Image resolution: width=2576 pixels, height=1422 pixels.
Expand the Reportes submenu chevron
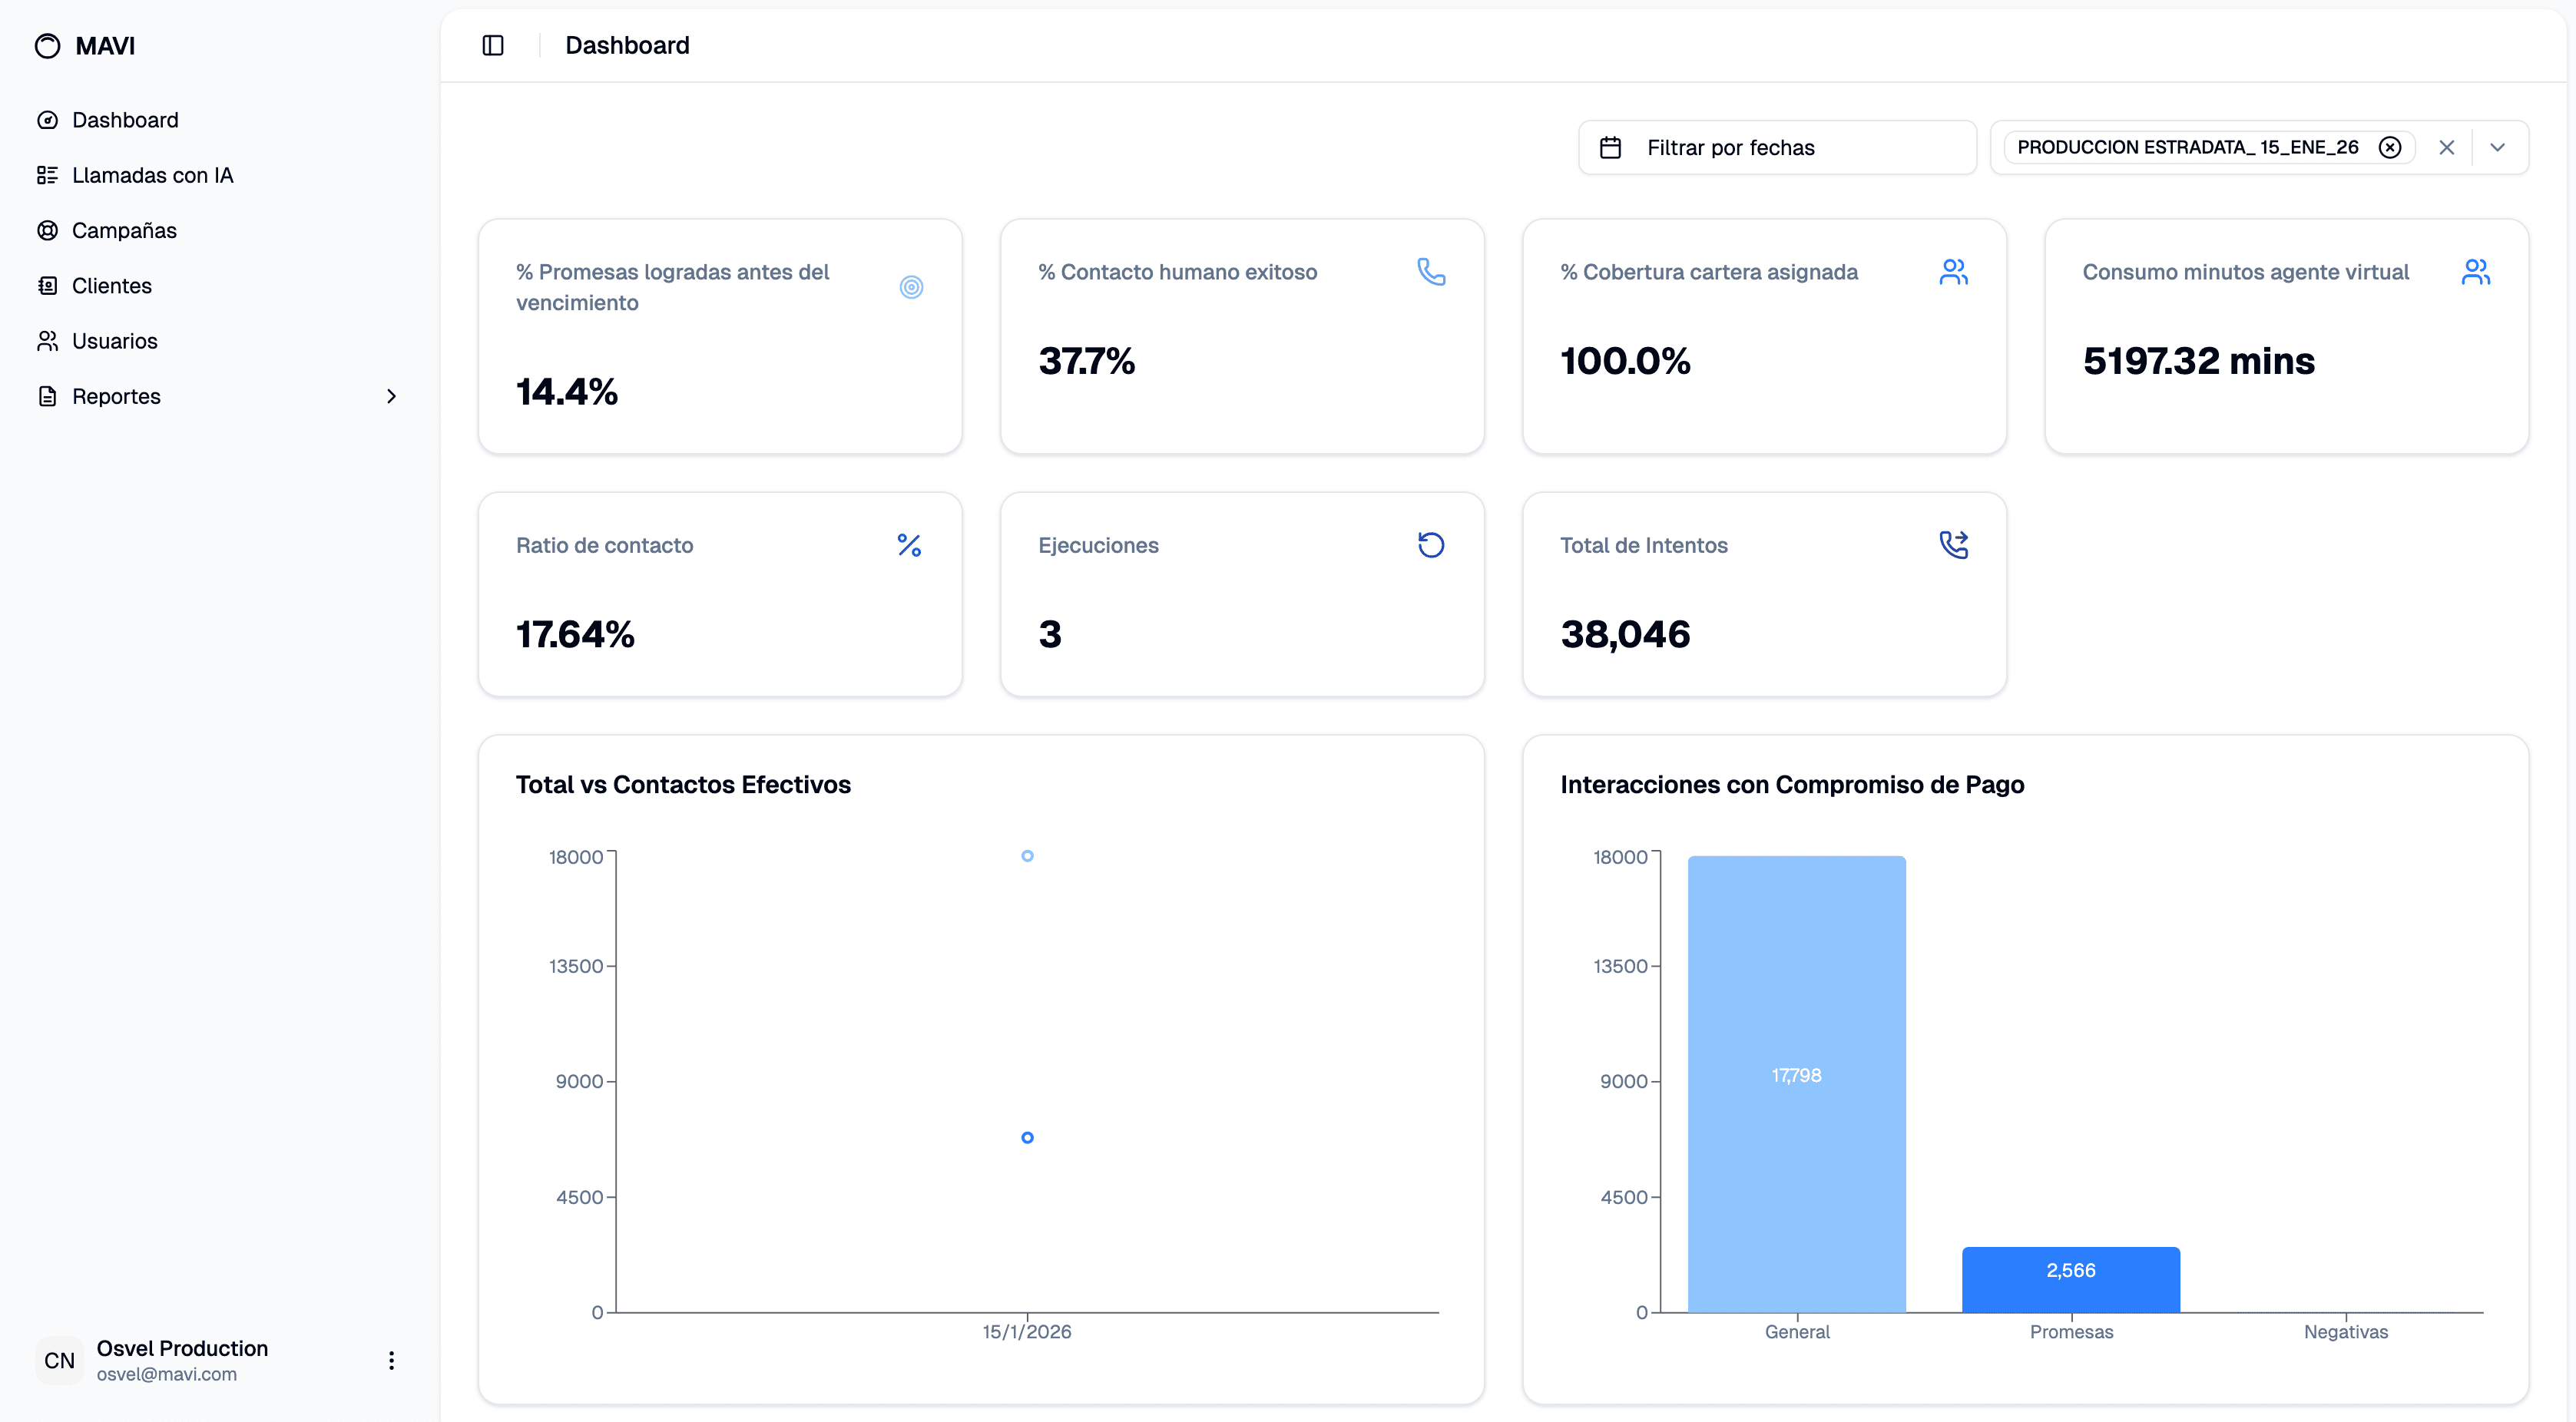pyautogui.click(x=391, y=397)
